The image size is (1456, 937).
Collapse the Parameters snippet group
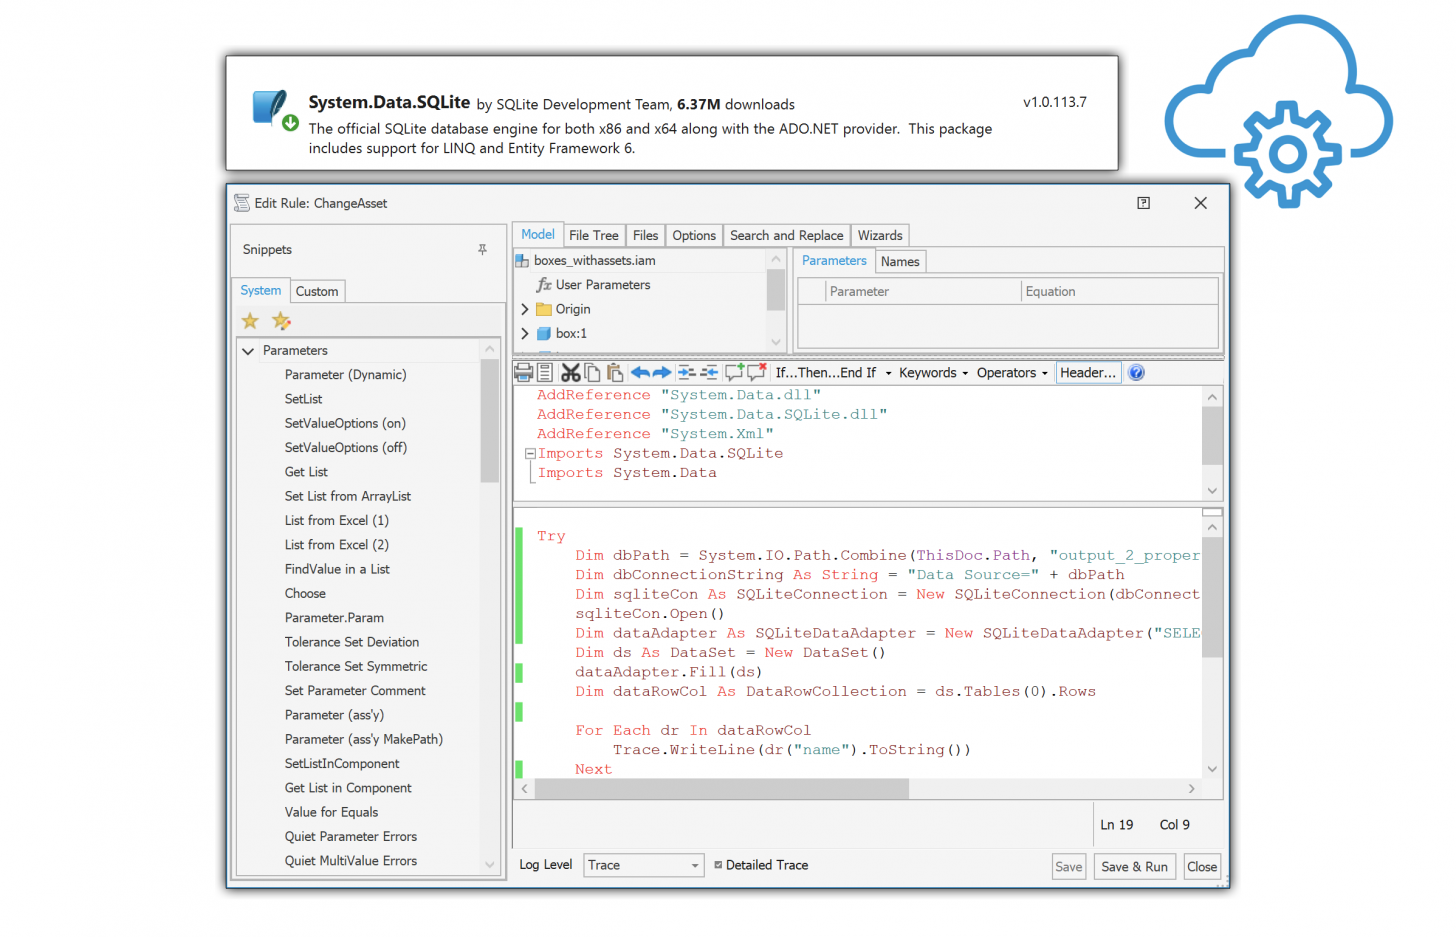tap(248, 351)
